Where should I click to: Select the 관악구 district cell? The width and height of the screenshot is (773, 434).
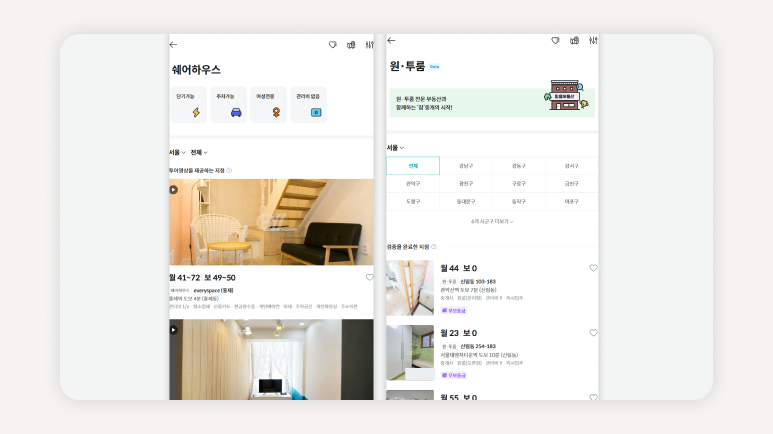click(413, 183)
